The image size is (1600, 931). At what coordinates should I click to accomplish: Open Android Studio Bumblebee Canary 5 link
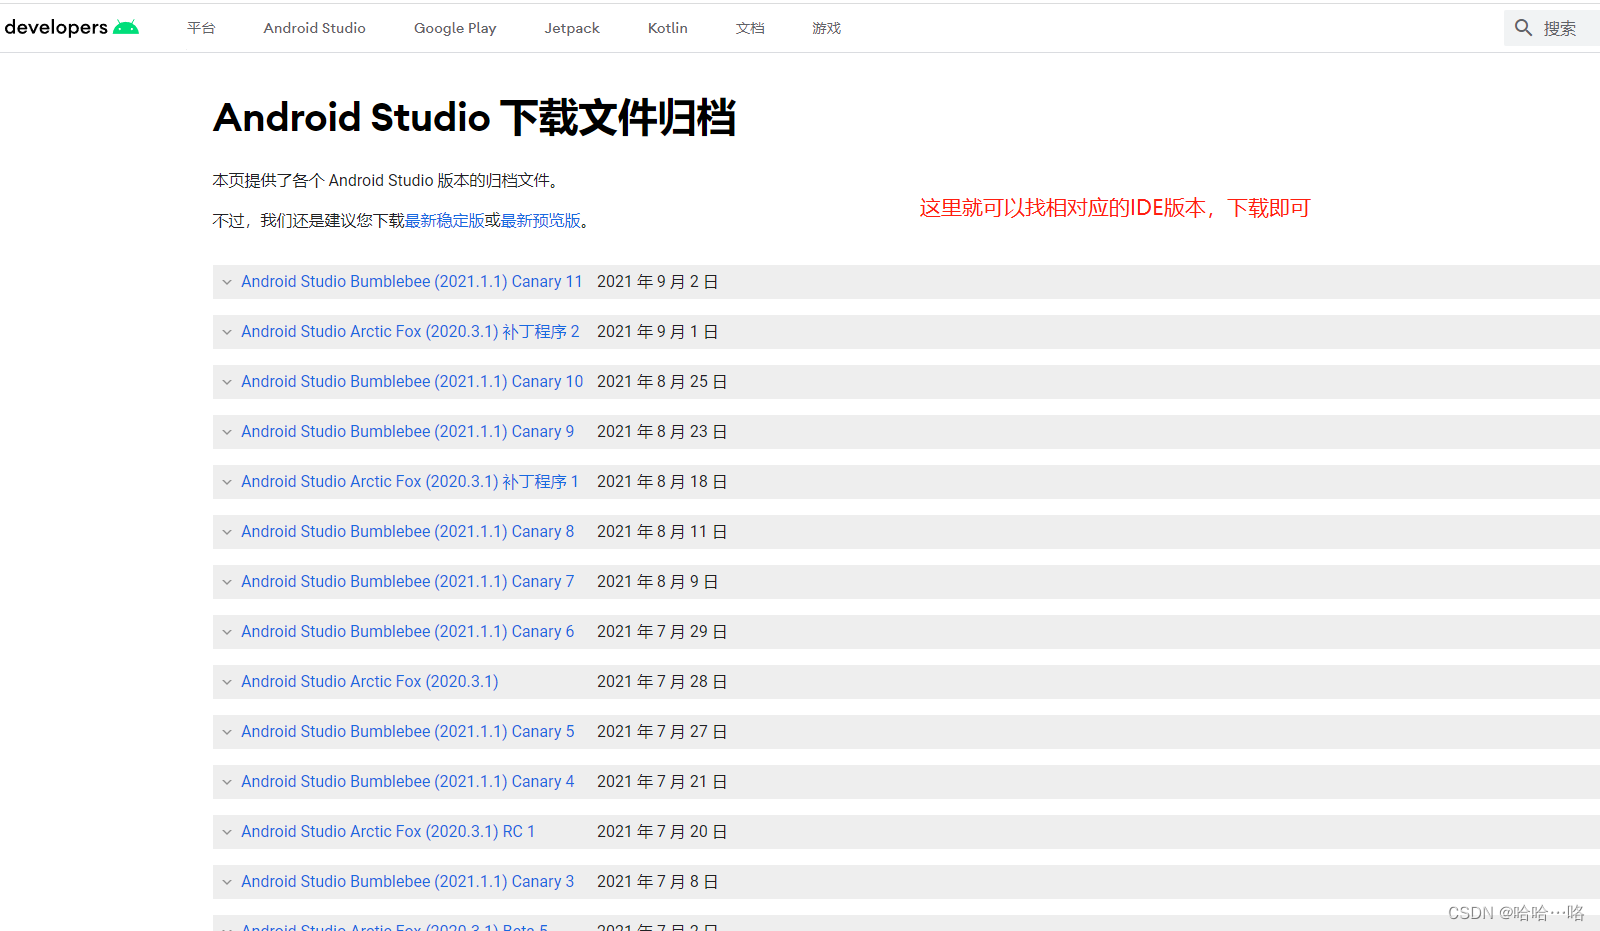408,732
